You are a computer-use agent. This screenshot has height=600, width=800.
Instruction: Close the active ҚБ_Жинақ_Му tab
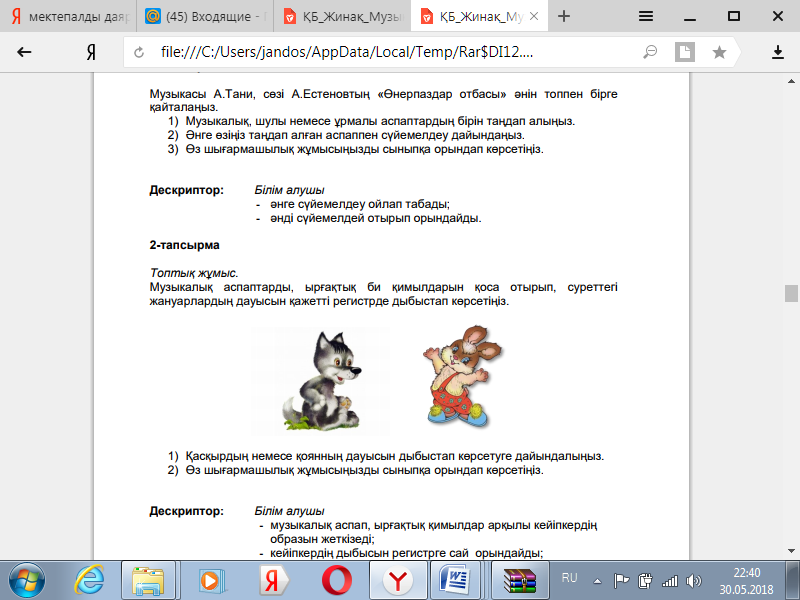534,16
